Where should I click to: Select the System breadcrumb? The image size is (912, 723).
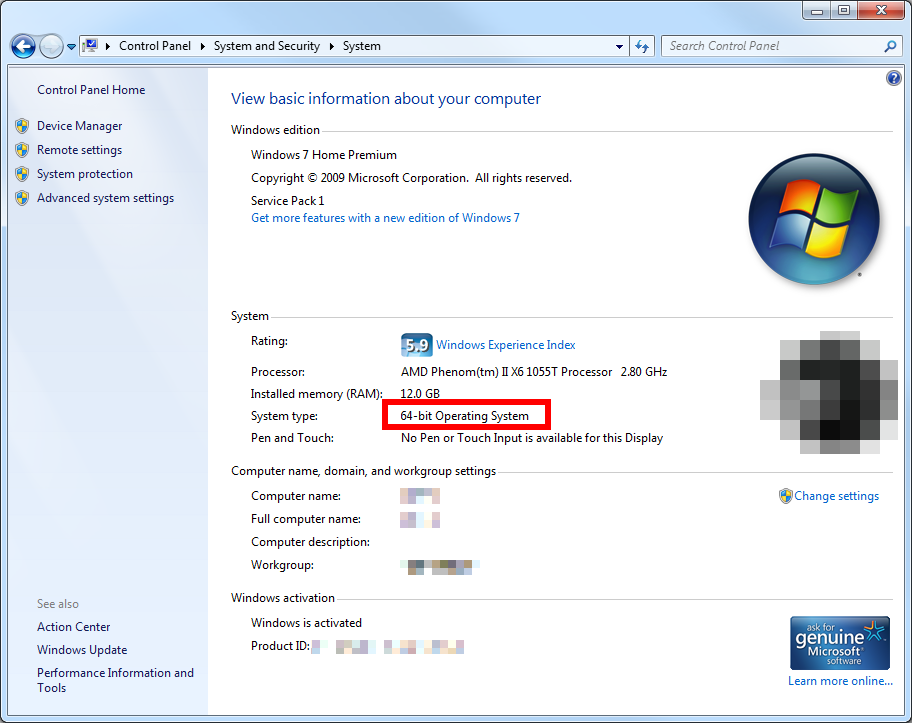point(361,46)
